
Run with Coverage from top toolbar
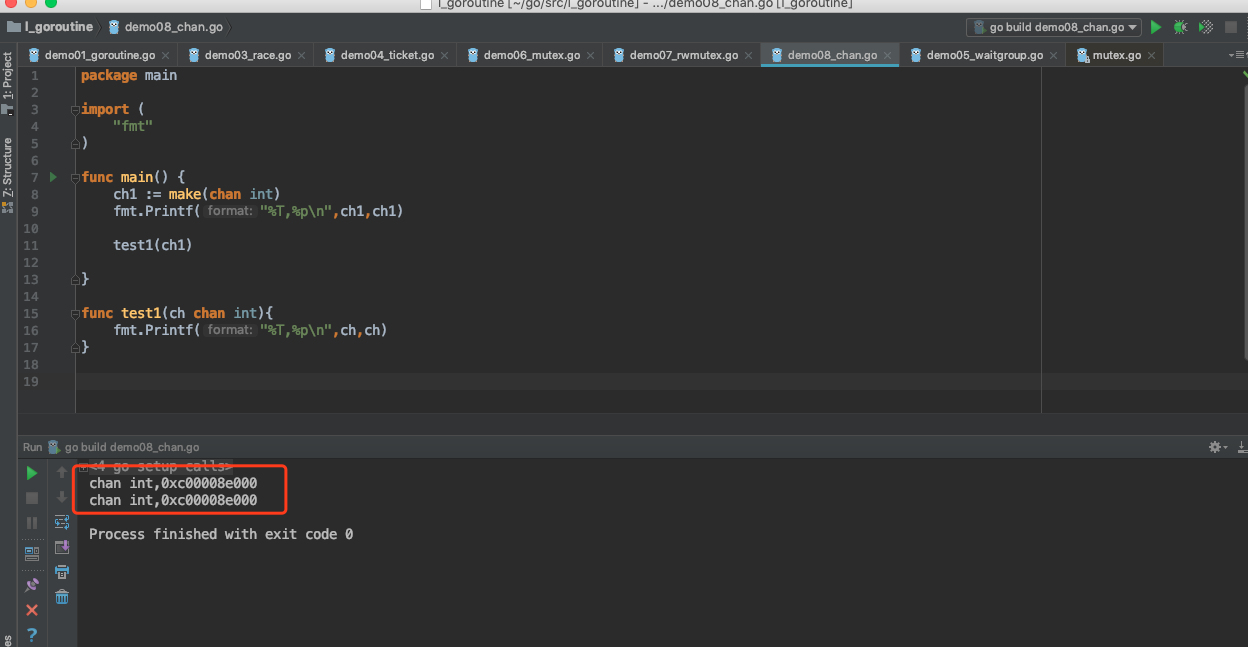(x=1206, y=28)
